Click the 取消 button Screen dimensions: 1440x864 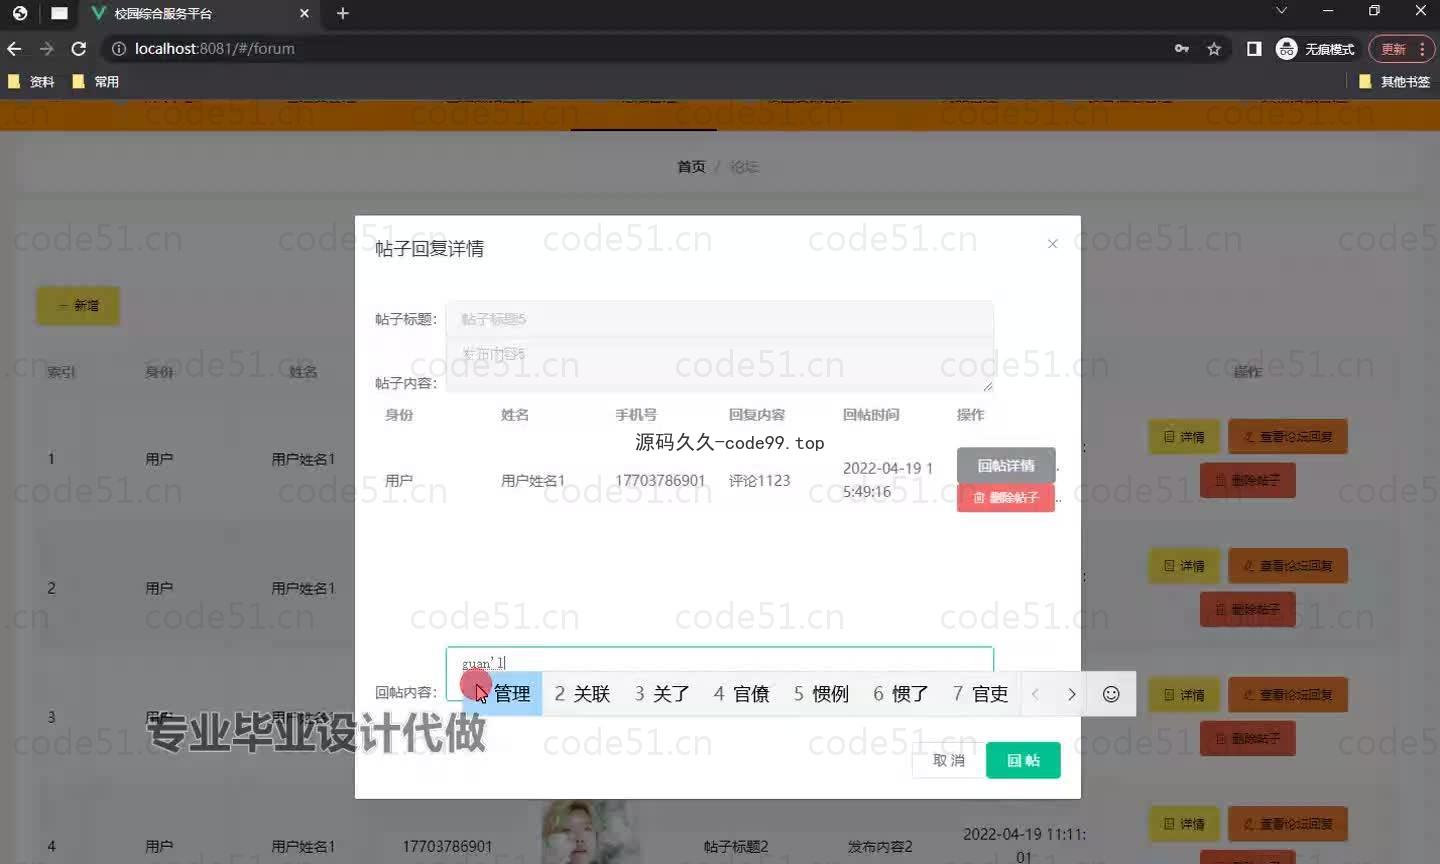(x=948, y=761)
